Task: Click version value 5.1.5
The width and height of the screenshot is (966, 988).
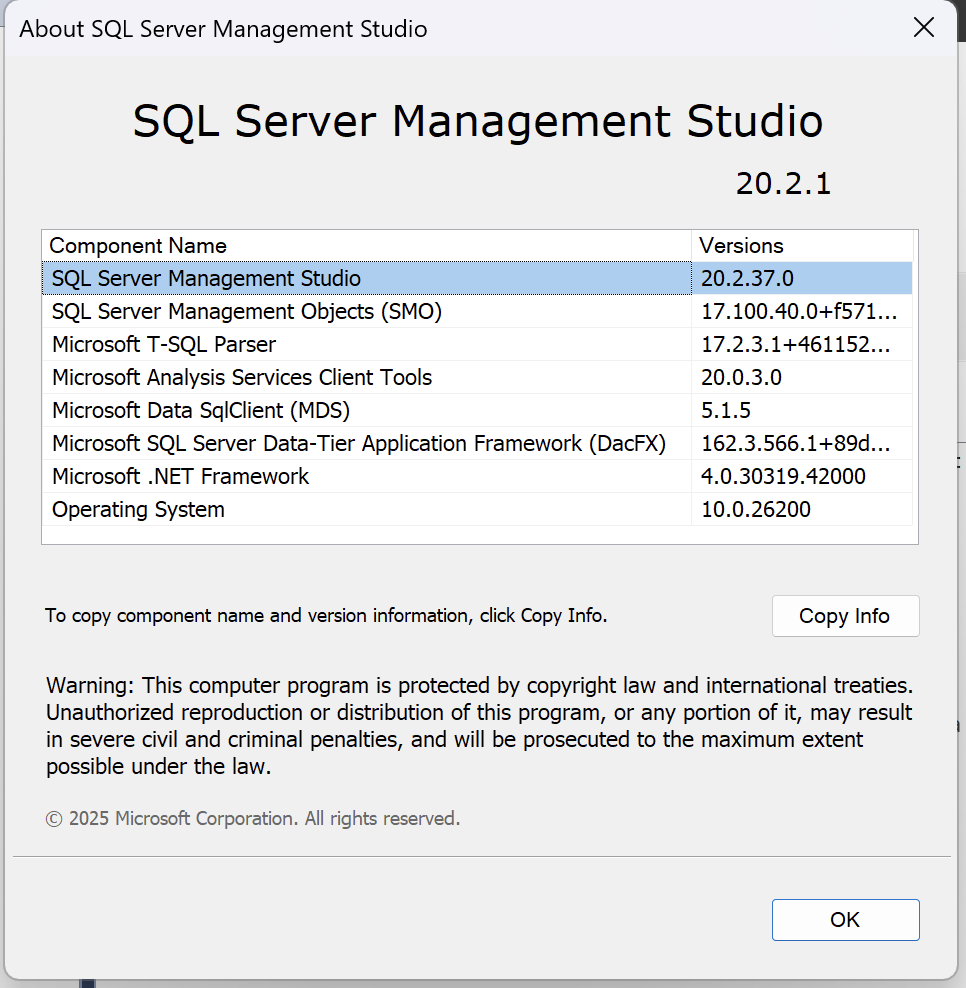Action: [726, 410]
